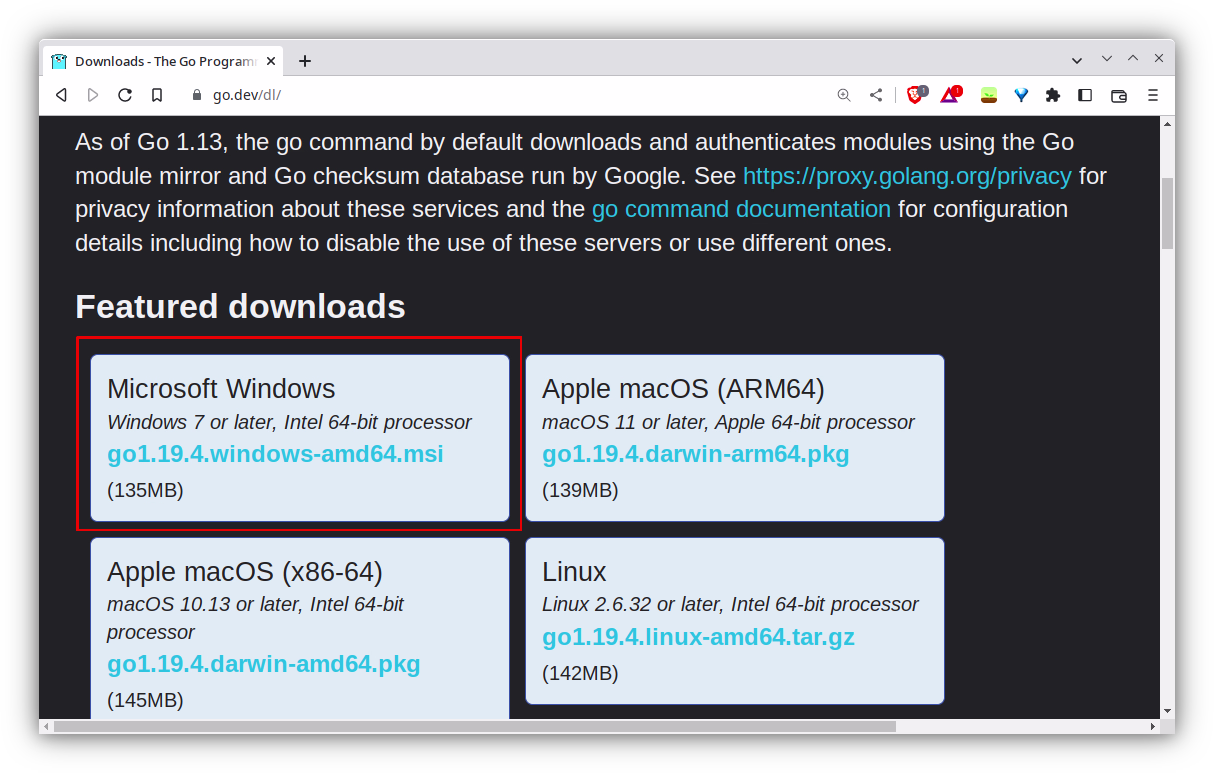The height and width of the screenshot is (773, 1214).
Task: Open the Brave Shields panel
Action: pos(916,95)
